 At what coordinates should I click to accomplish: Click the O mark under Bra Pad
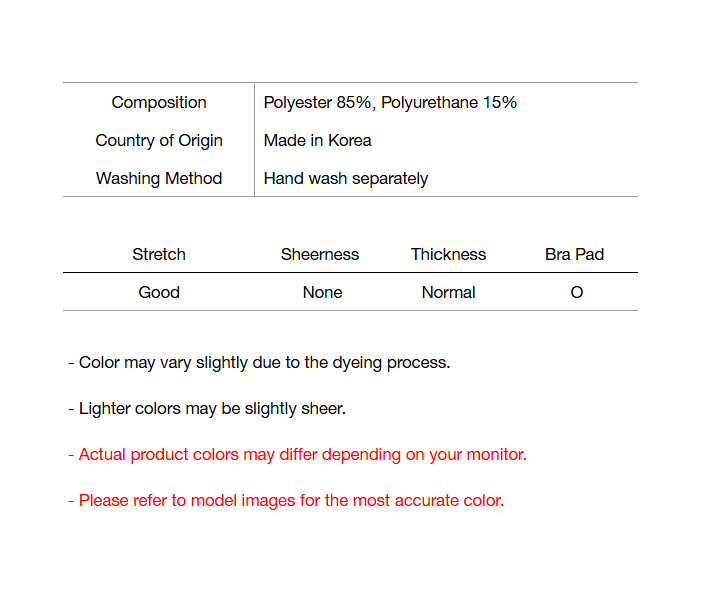(x=576, y=292)
